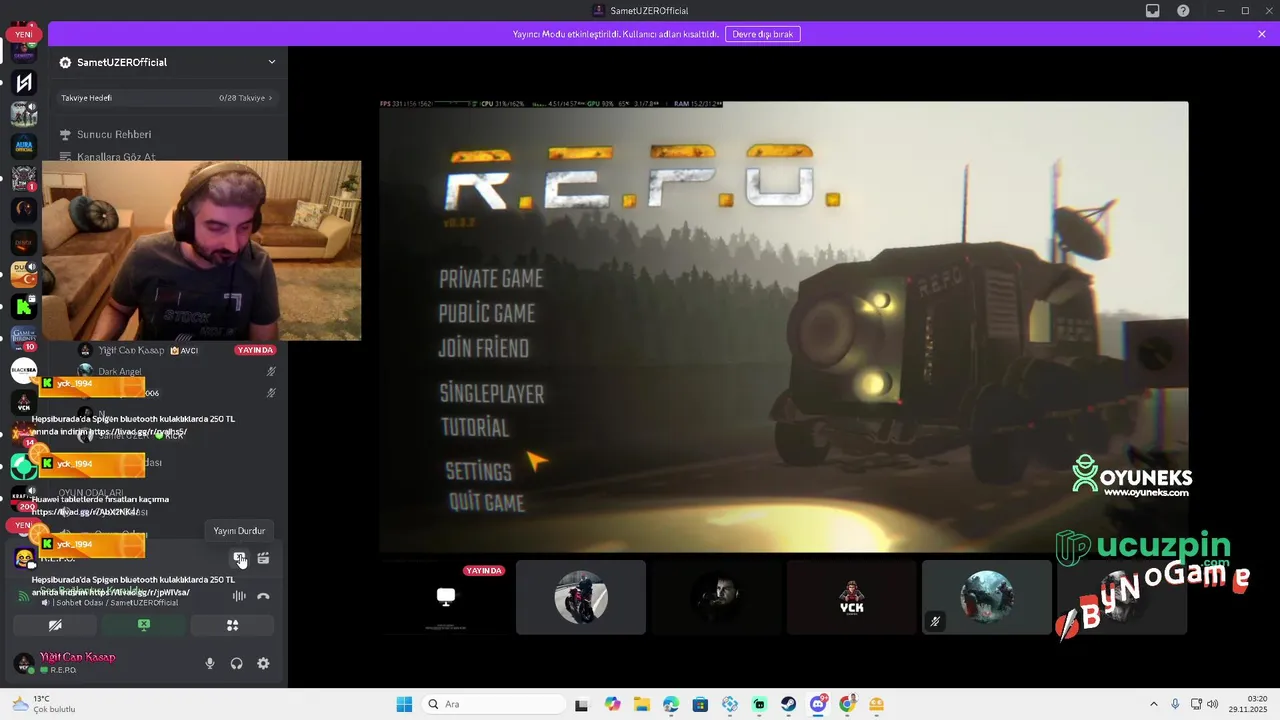Screen dimensions: 1280x720
Task: Select the motorcycle avatar participant tile
Action: (581, 597)
